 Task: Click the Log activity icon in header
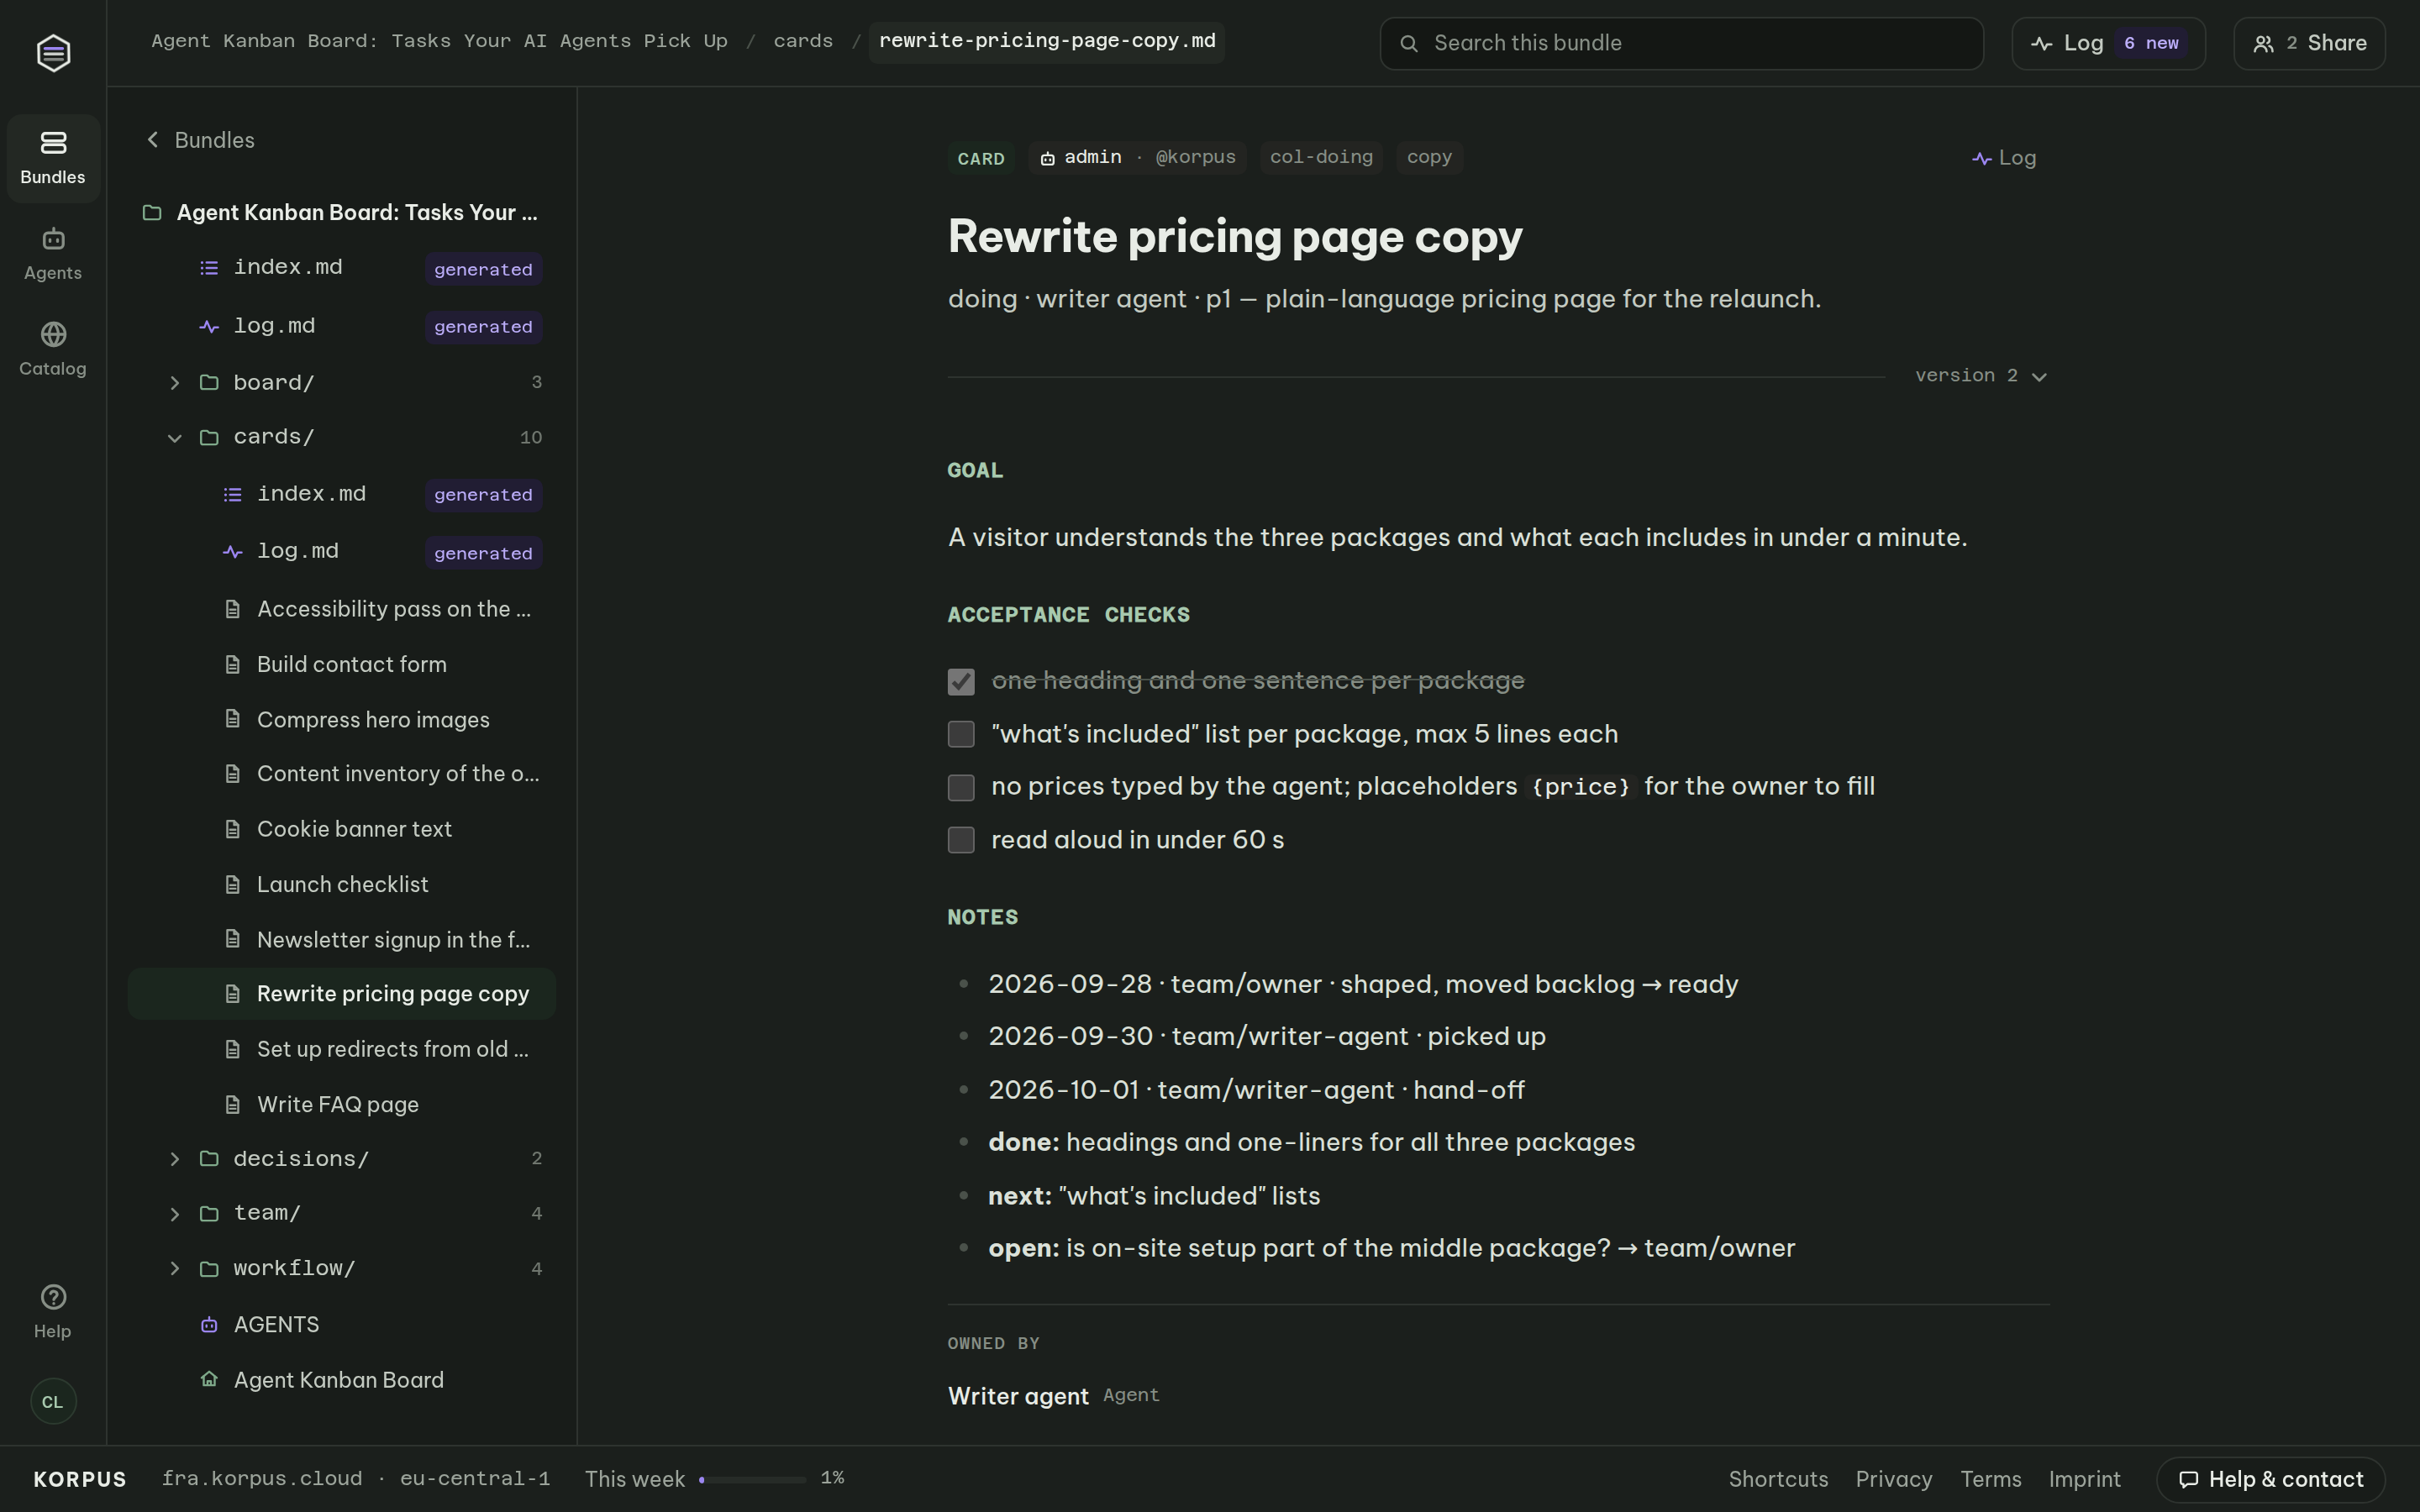pos(2042,43)
